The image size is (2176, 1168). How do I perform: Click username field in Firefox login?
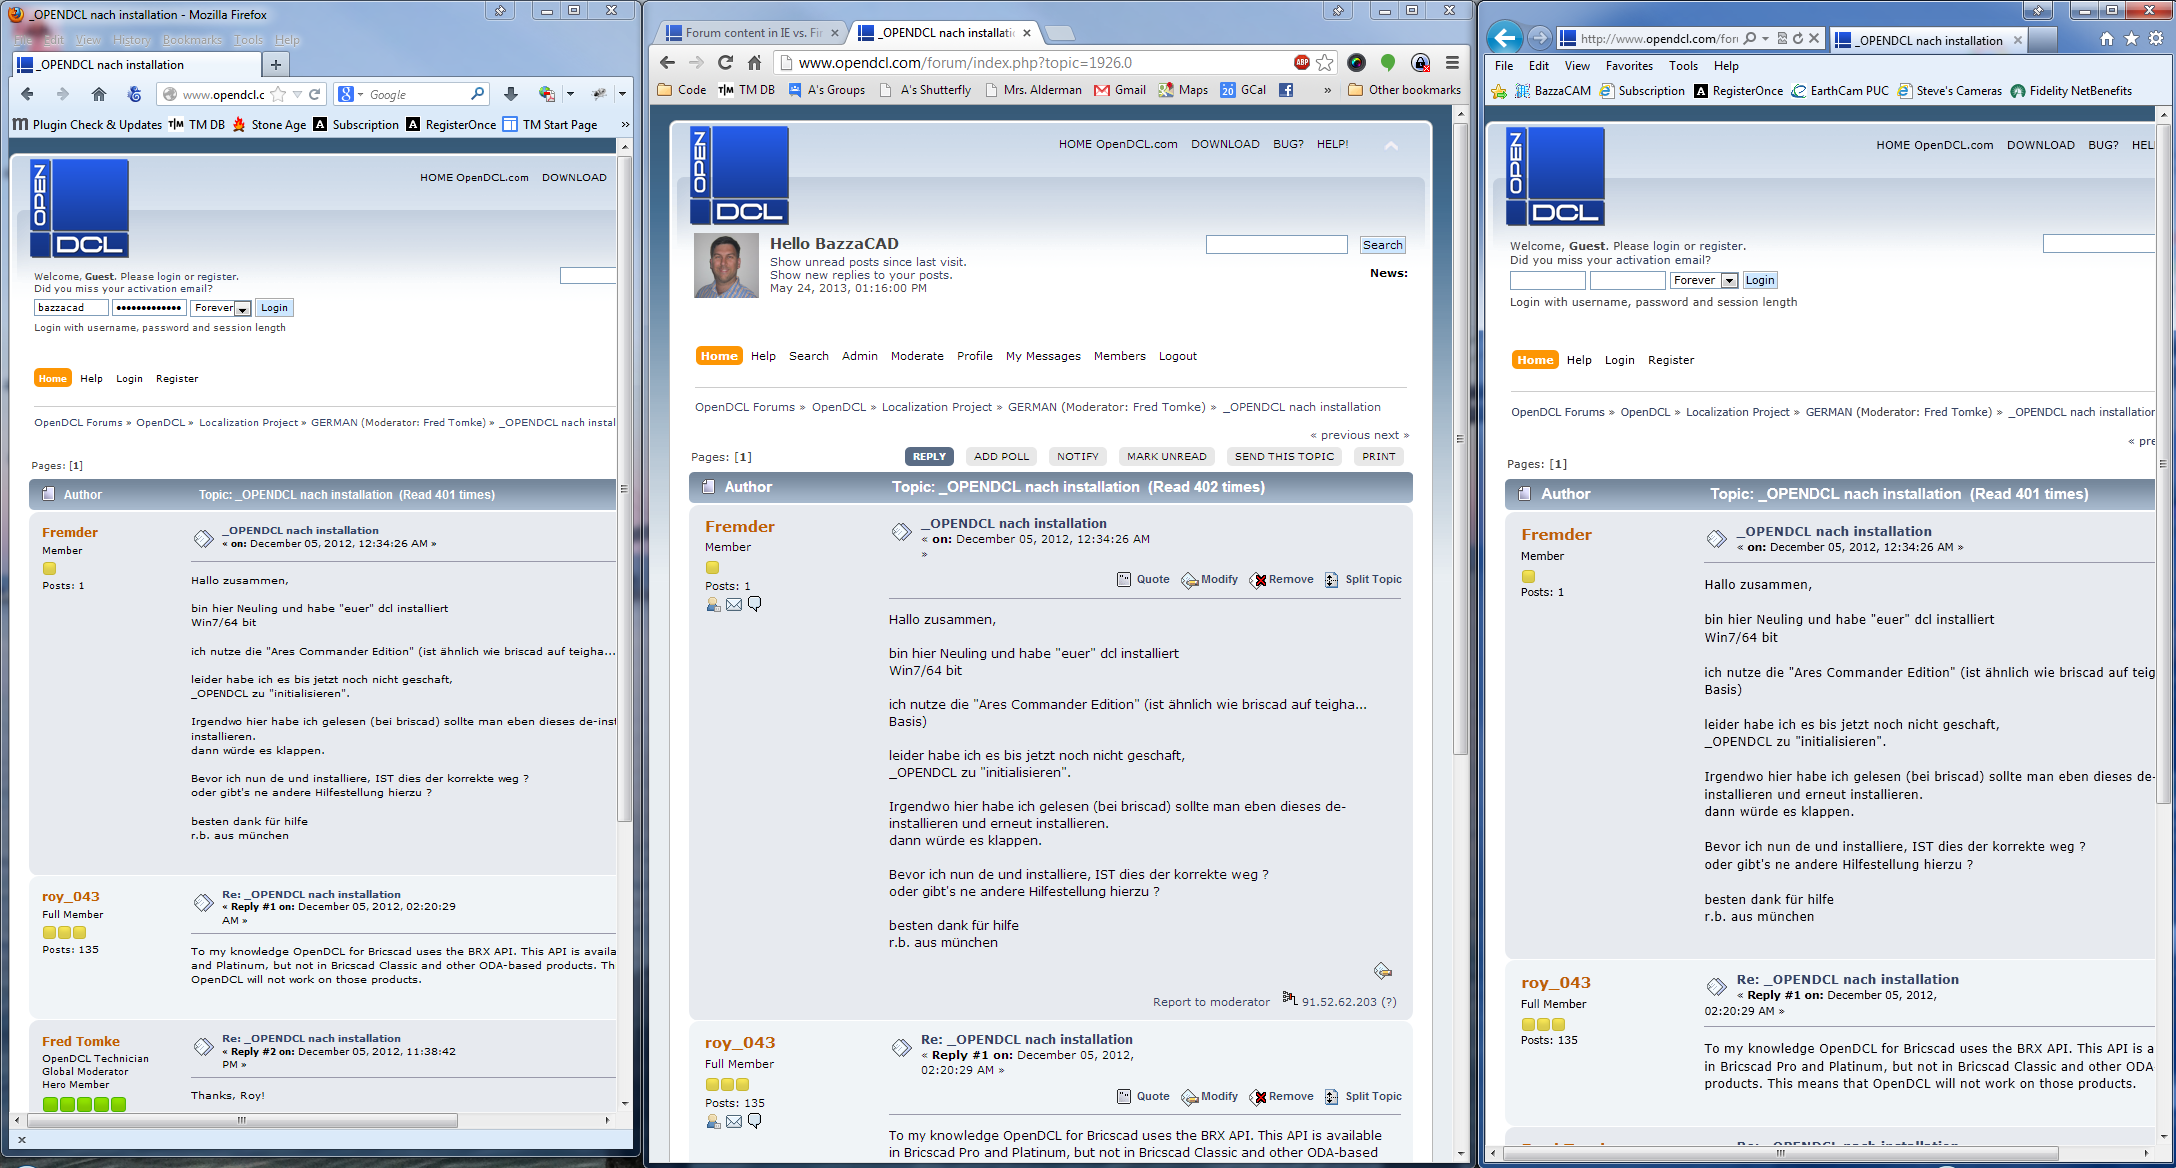click(70, 308)
